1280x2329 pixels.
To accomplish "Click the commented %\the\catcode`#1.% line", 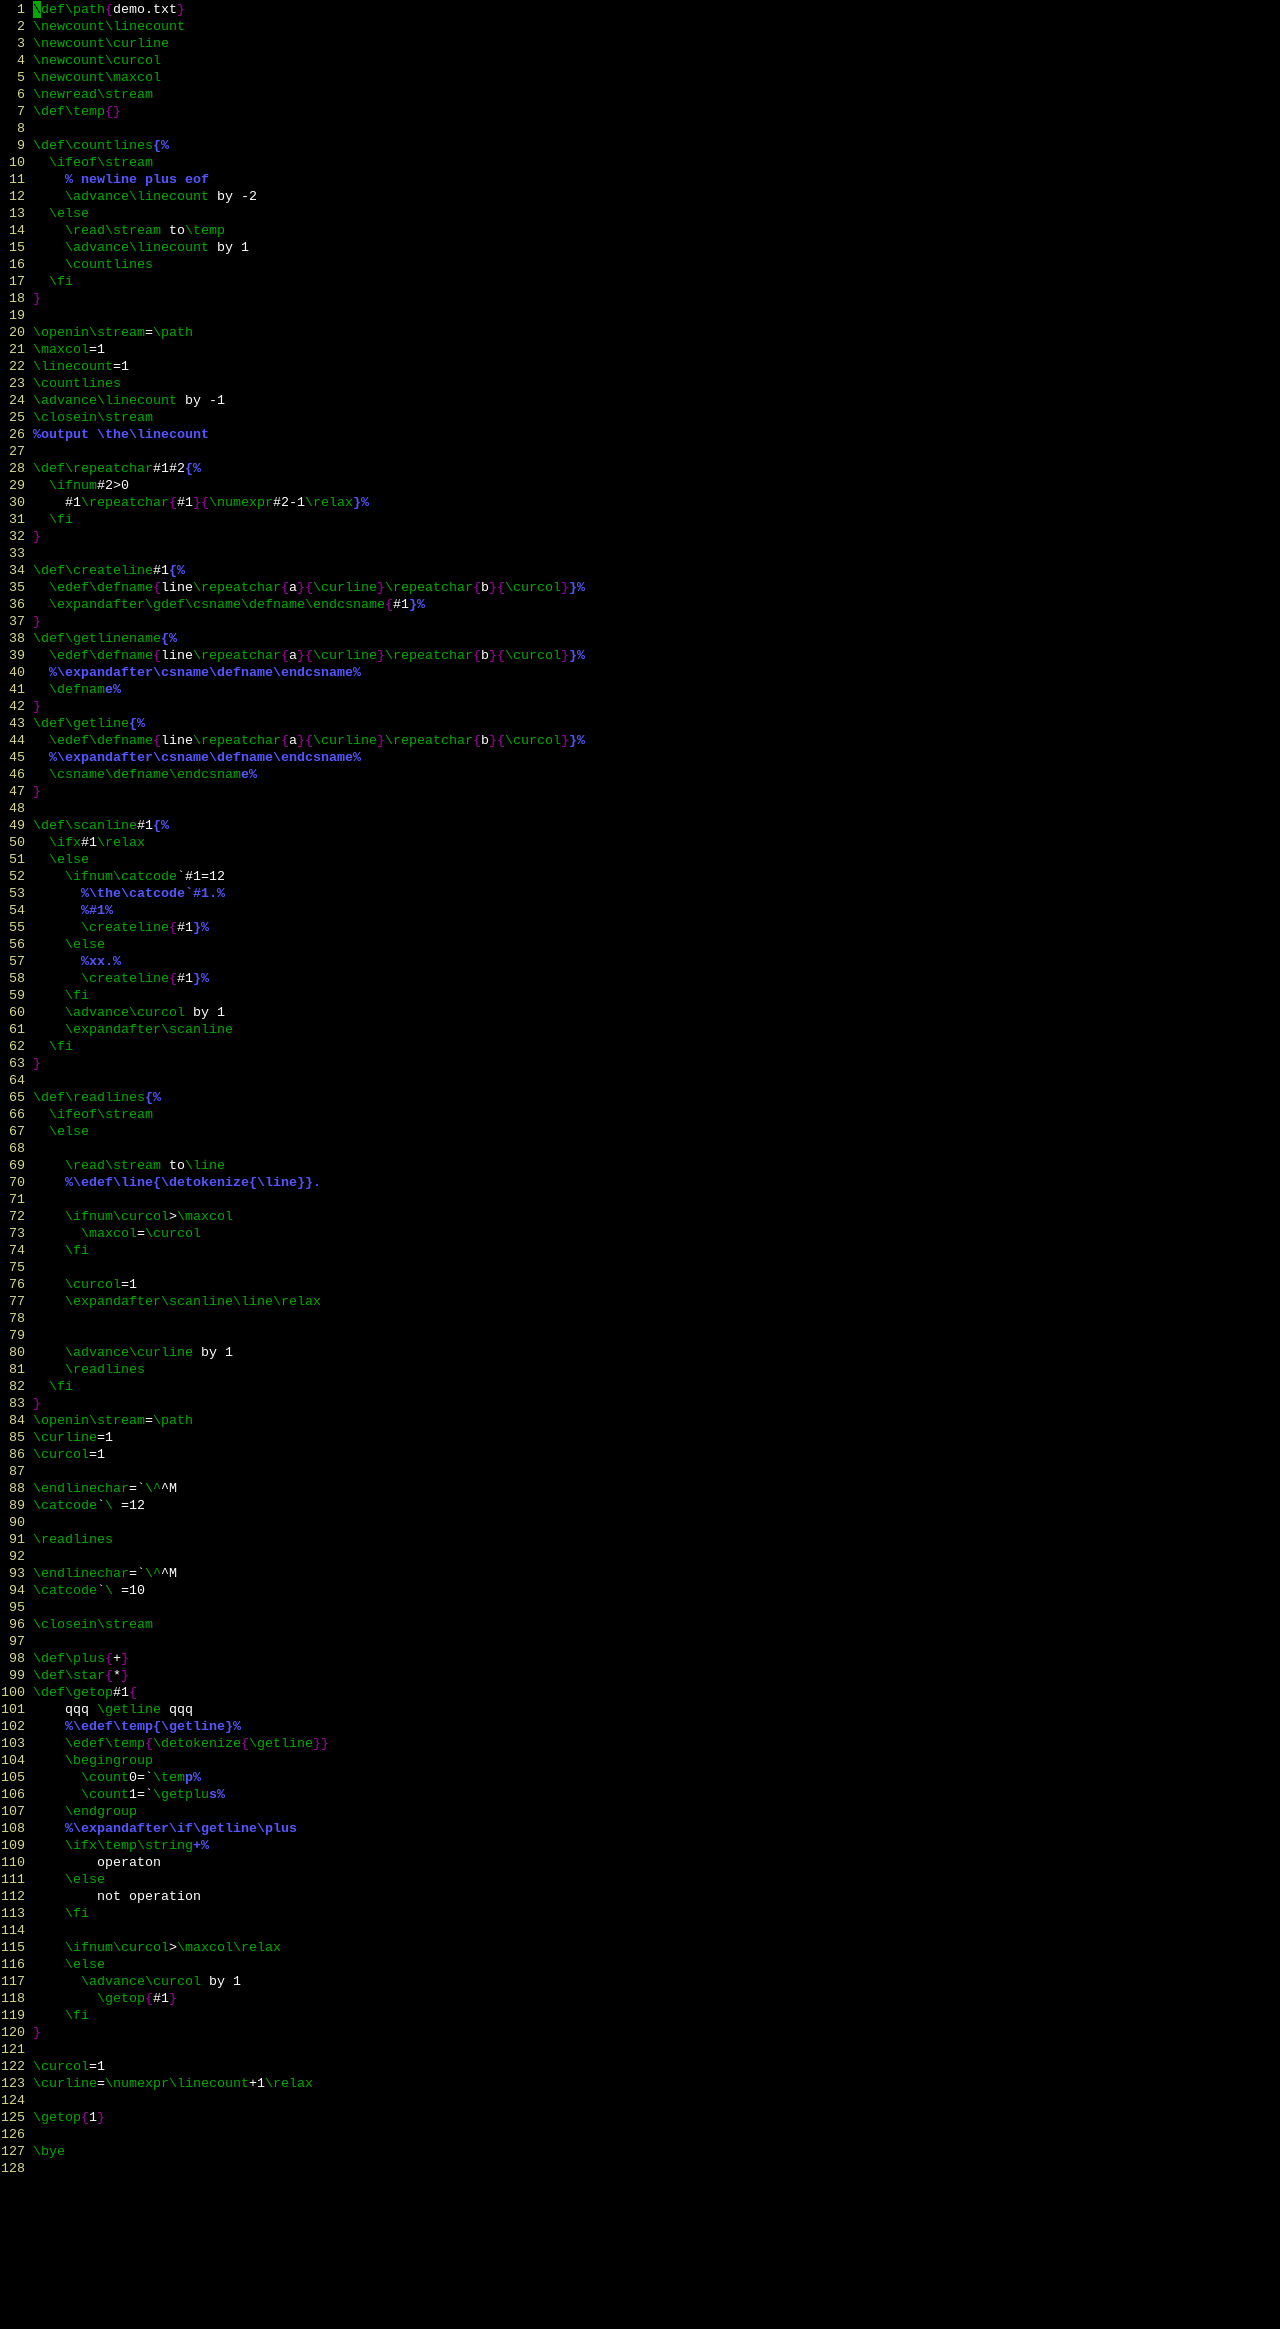I will pyautogui.click(x=153, y=893).
